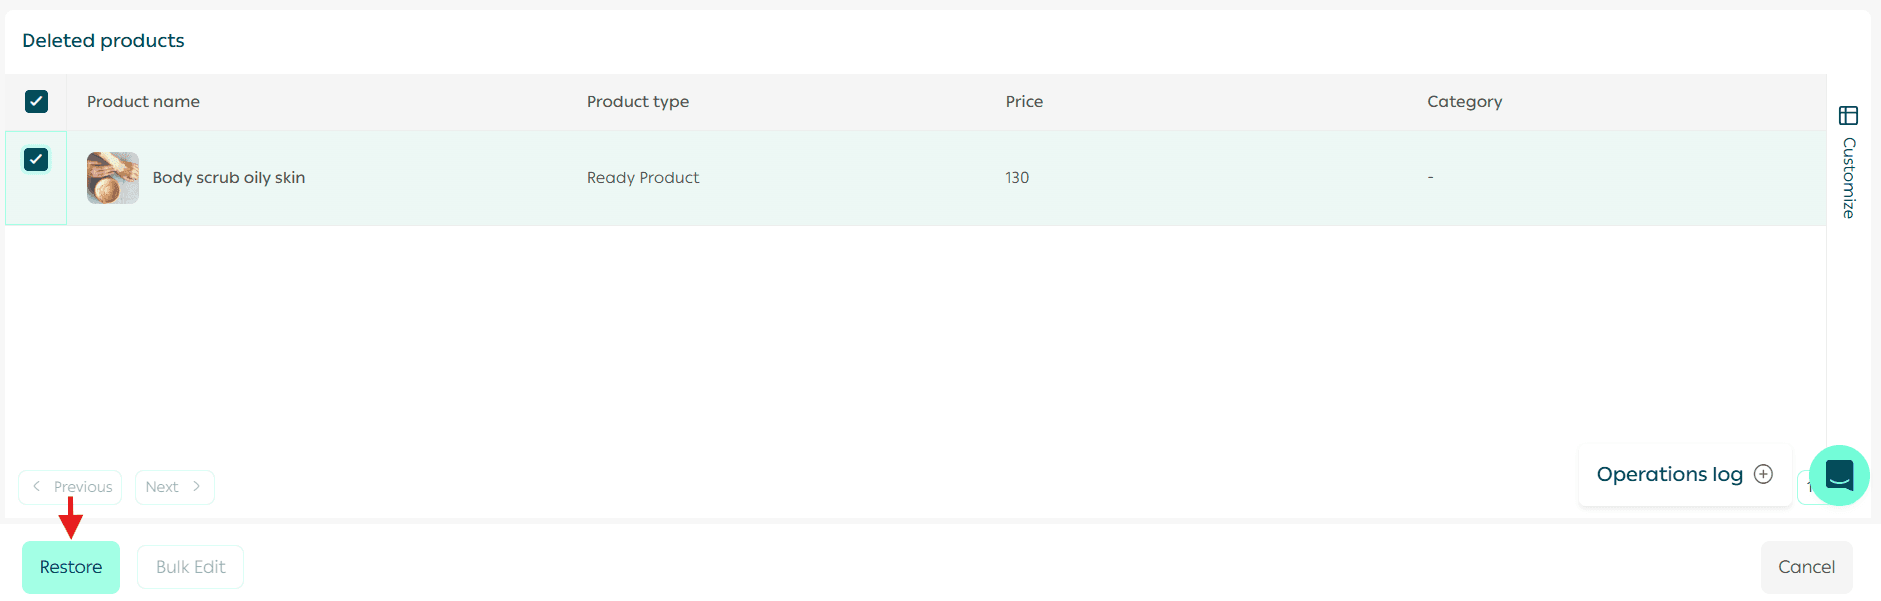Sort by the Category column header
This screenshot has width=1881, height=601.
[x=1464, y=102]
